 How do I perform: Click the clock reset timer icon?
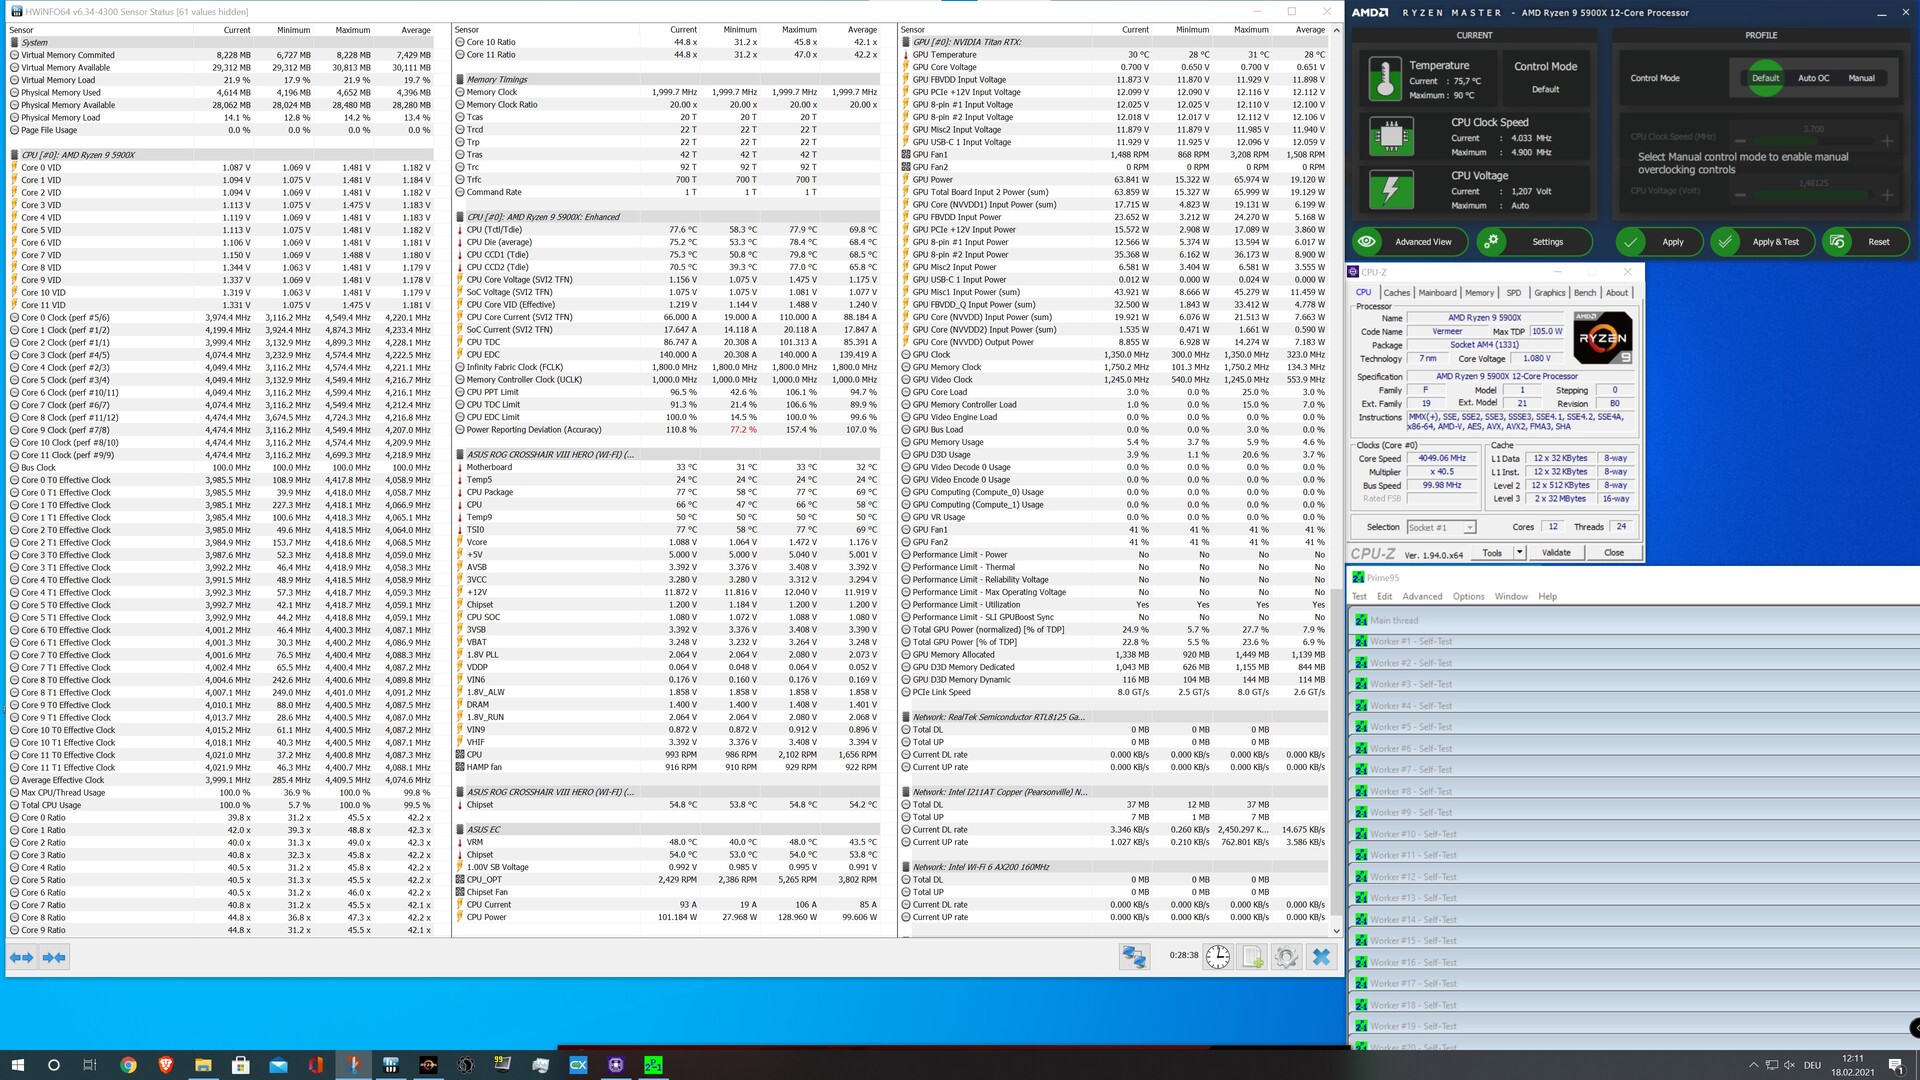1217,957
